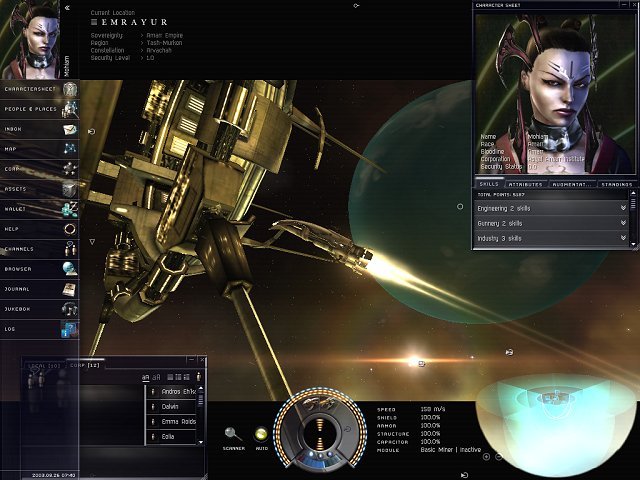Toggle the Auto pilot green button
Image resolution: width=640 pixels, height=480 pixels.
pyautogui.click(x=261, y=434)
